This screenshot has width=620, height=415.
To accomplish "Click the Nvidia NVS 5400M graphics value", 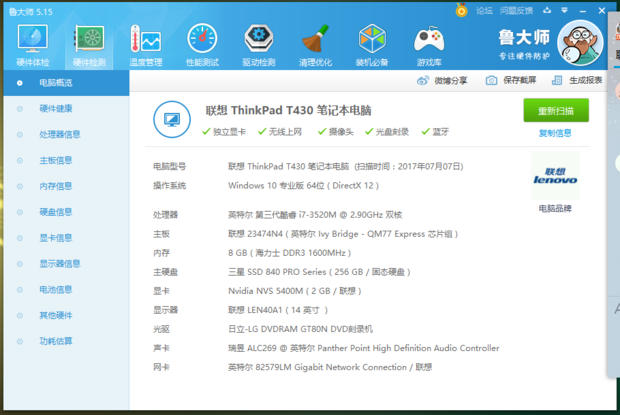I will [x=295, y=291].
